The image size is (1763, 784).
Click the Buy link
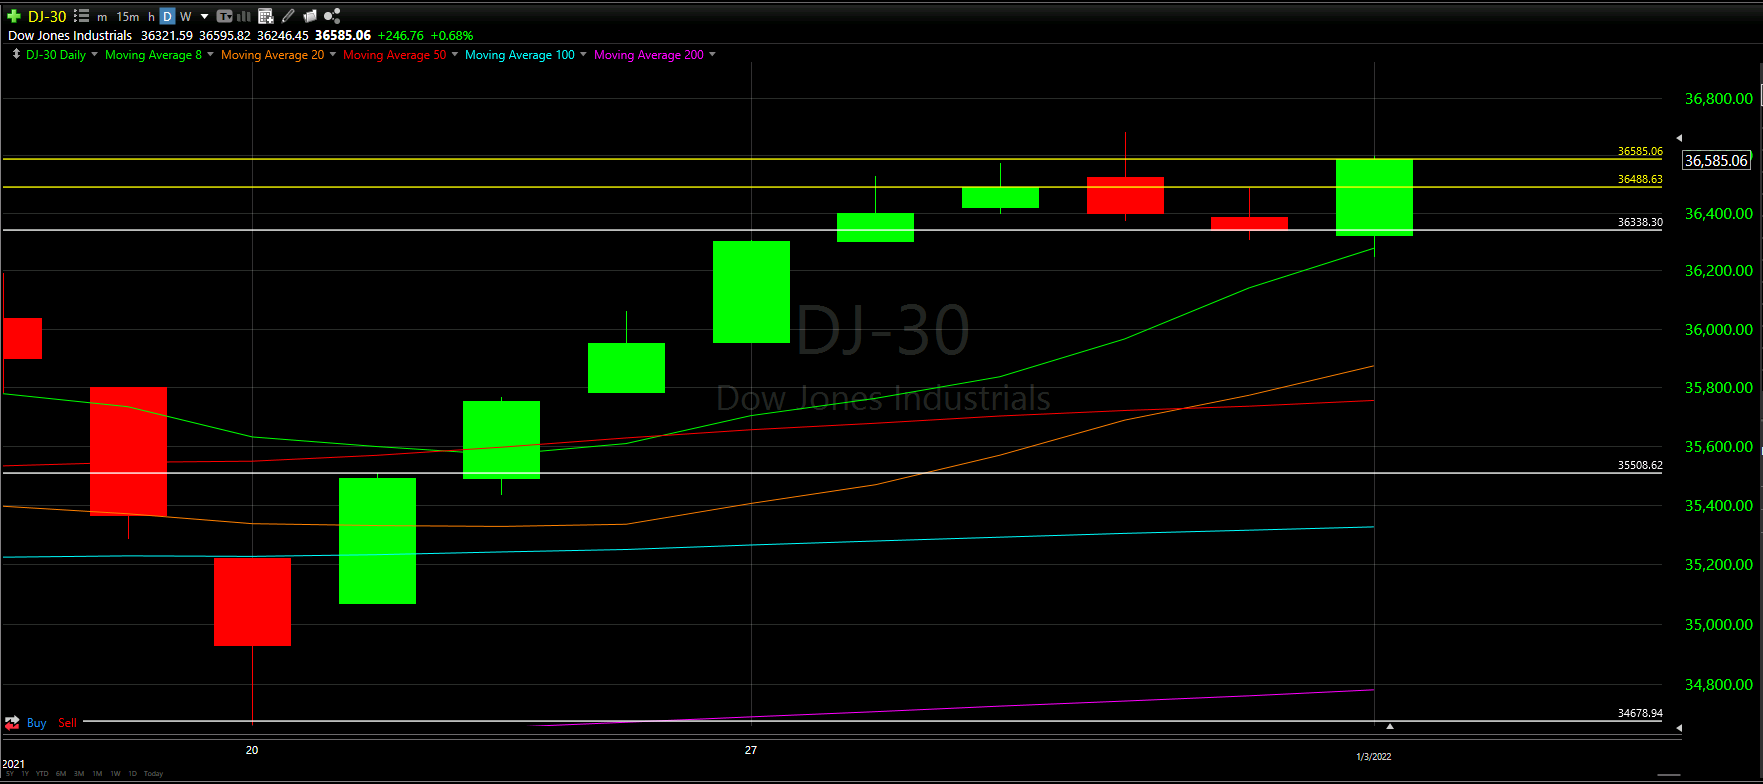click(36, 723)
